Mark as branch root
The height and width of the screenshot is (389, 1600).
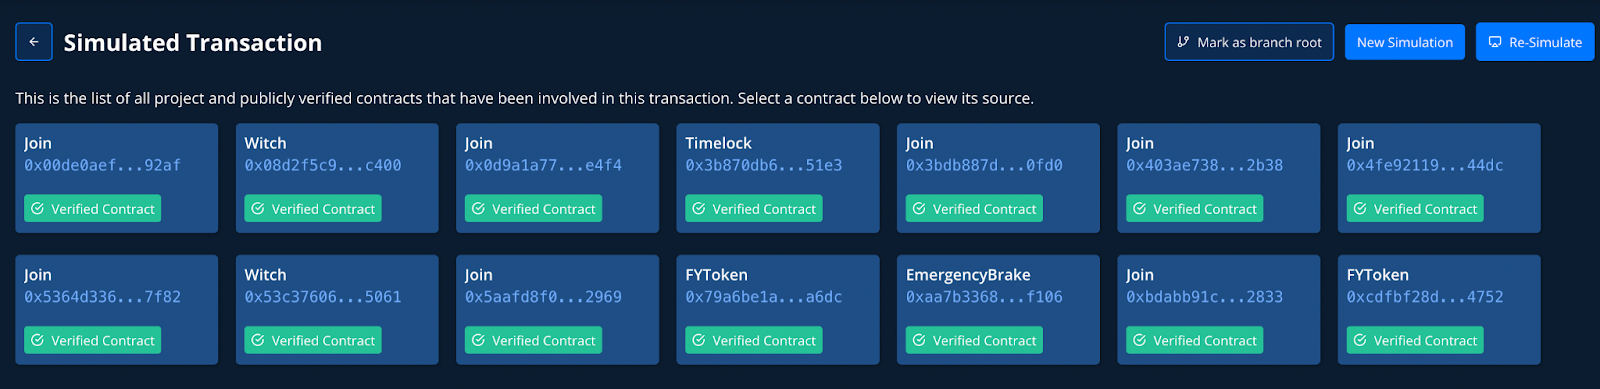(1249, 42)
